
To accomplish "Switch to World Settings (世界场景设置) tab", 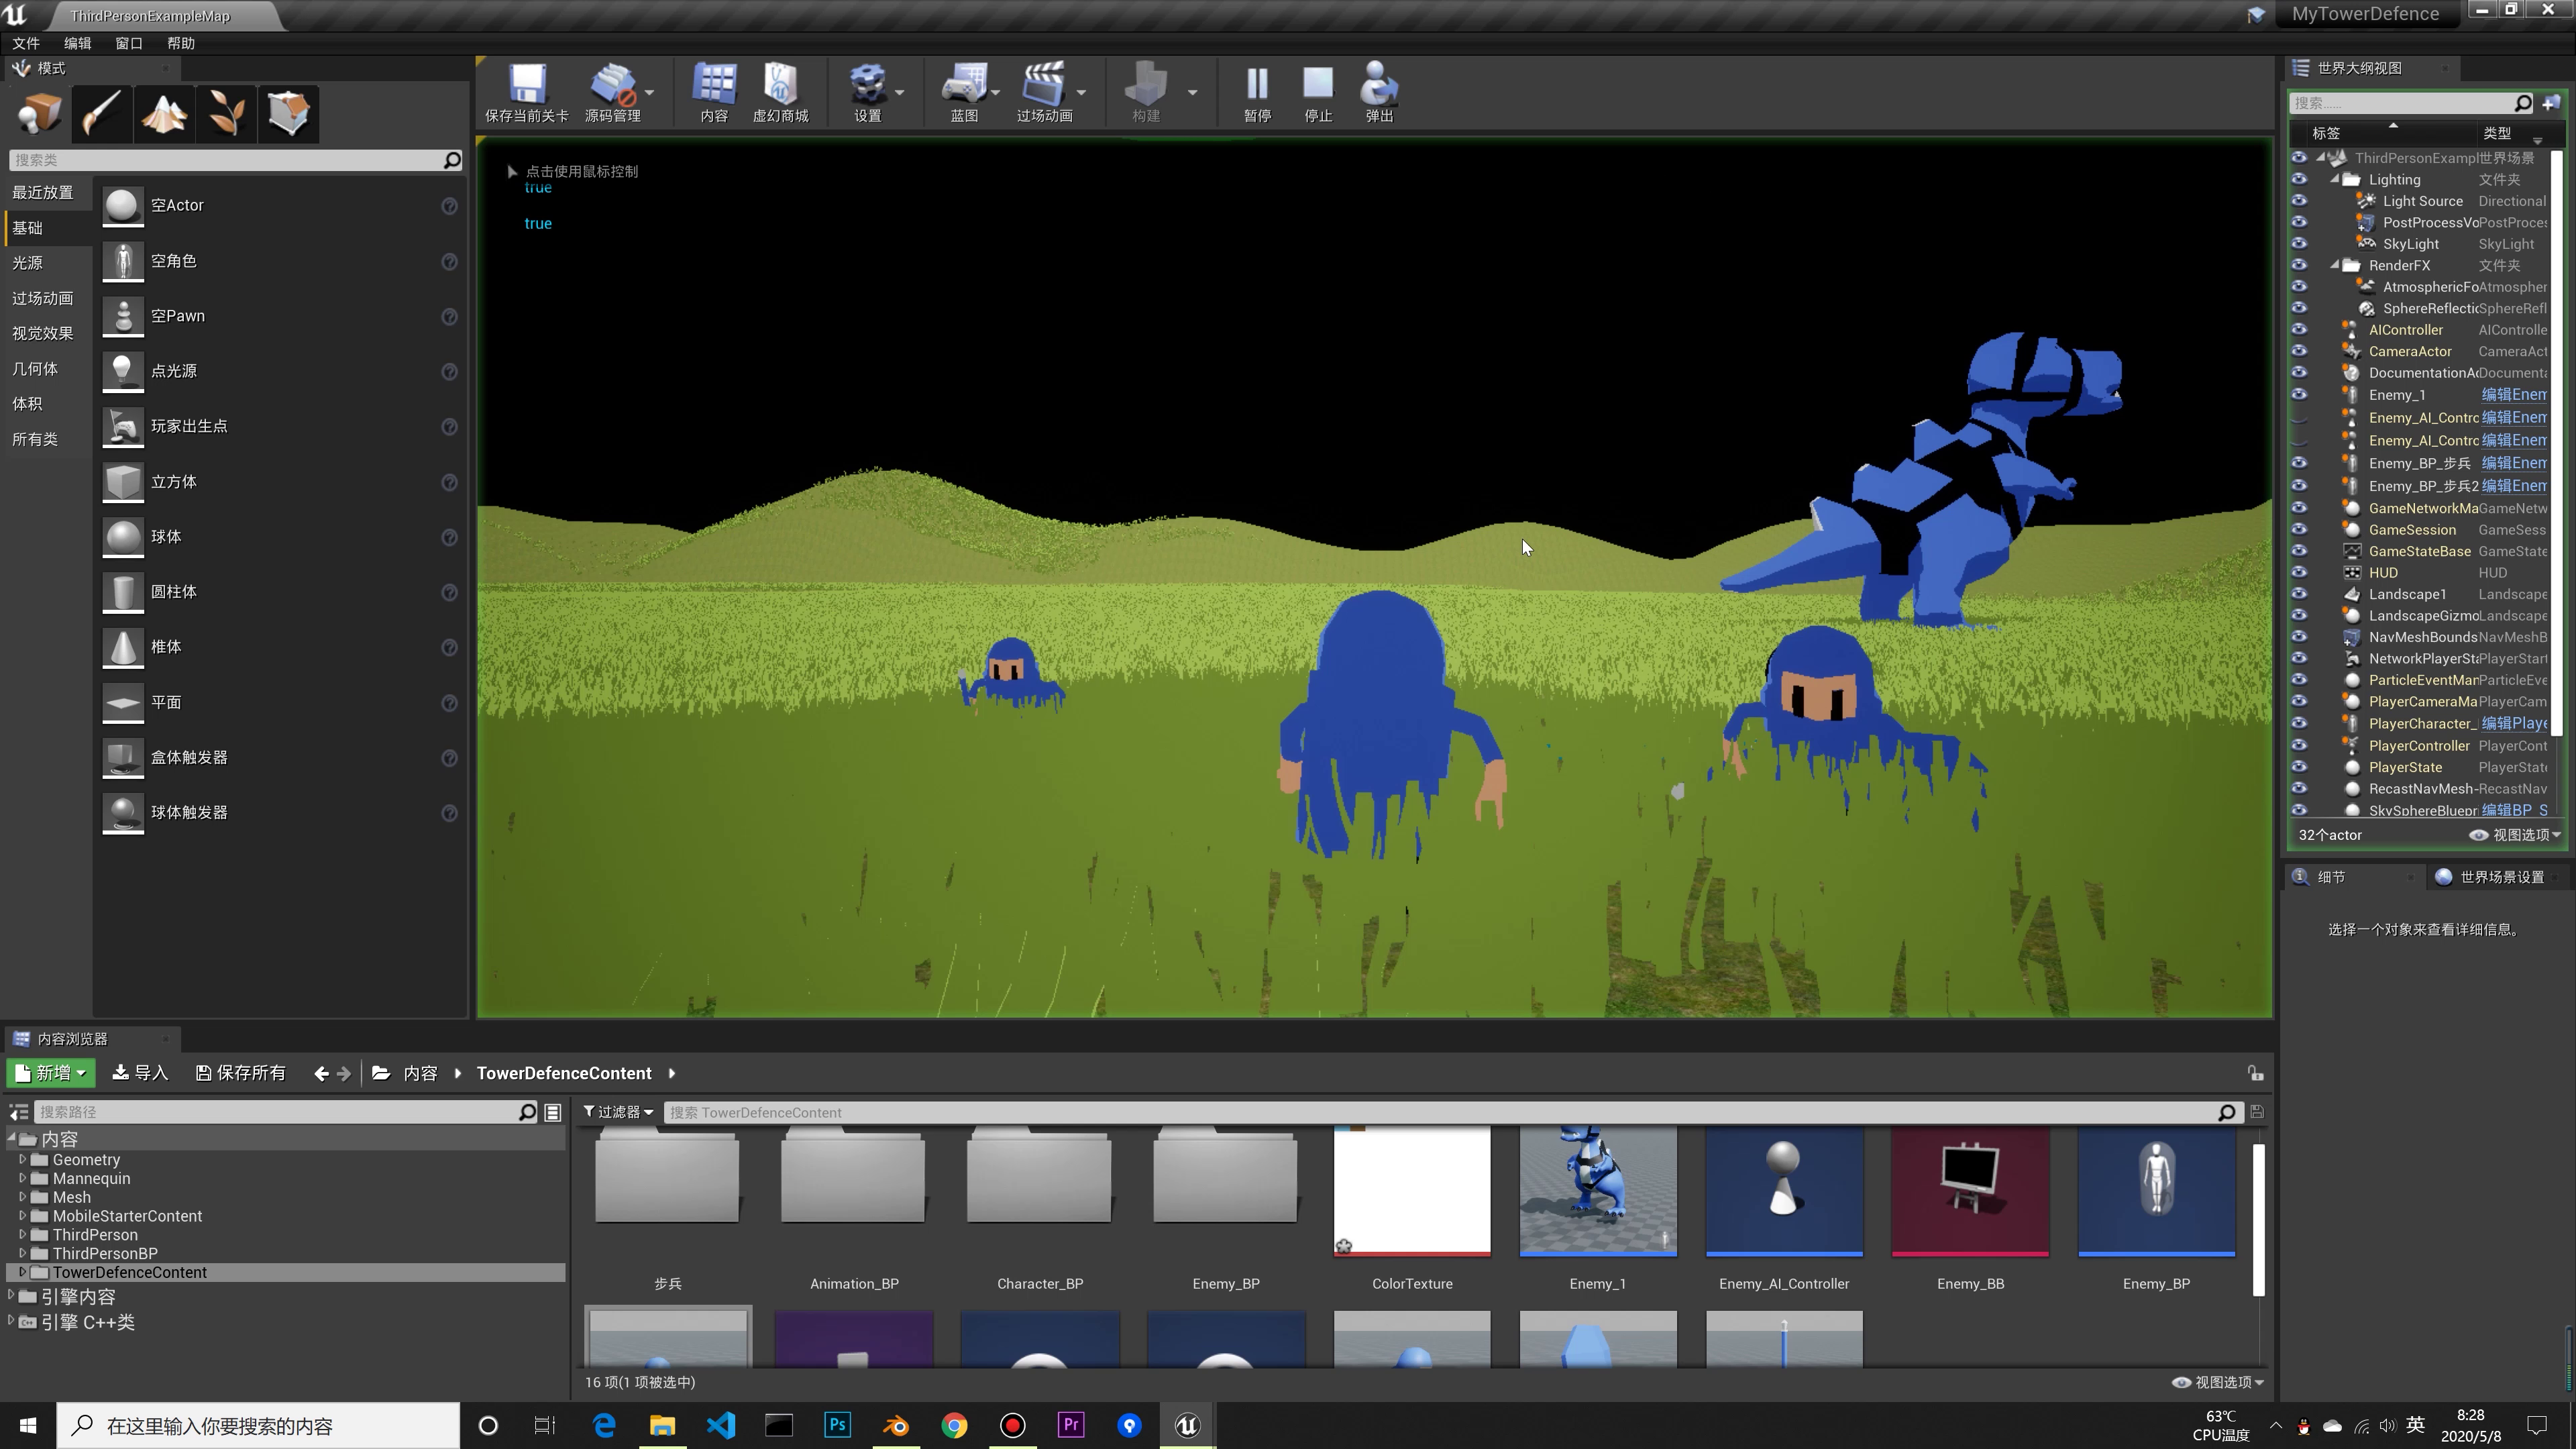I will (x=2501, y=877).
